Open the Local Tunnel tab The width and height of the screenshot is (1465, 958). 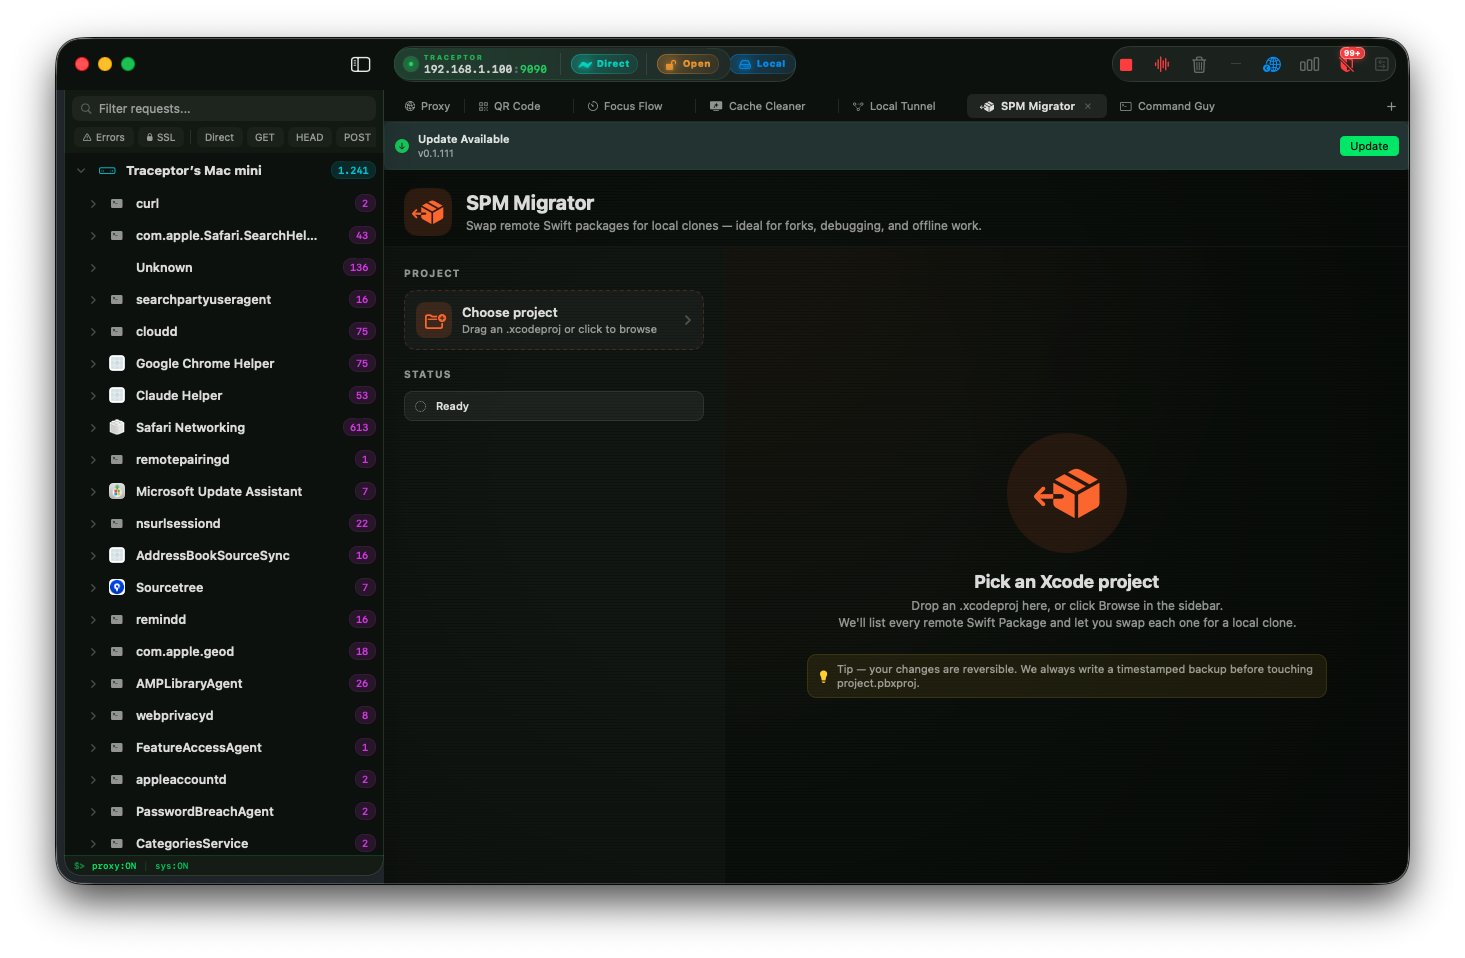click(894, 106)
